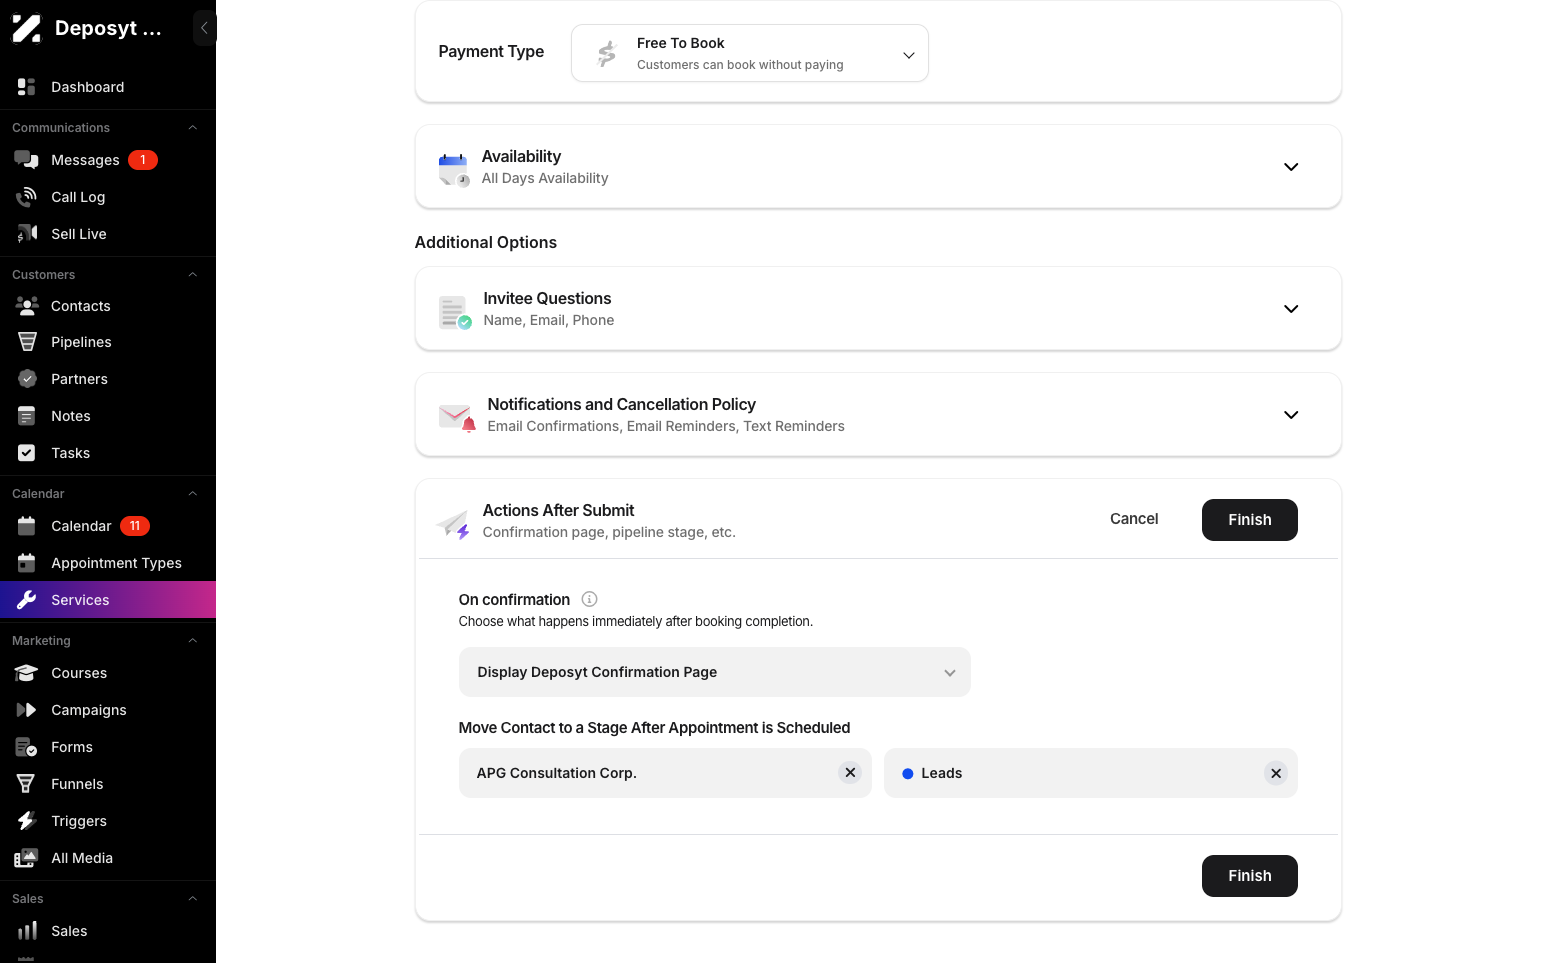Screen dimensions: 1541x963
Task: Click the Partners badge icon
Action: (x=27, y=379)
